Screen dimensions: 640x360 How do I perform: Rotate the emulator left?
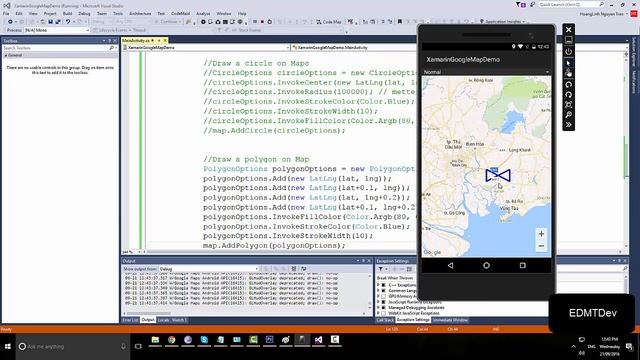click(x=568, y=84)
